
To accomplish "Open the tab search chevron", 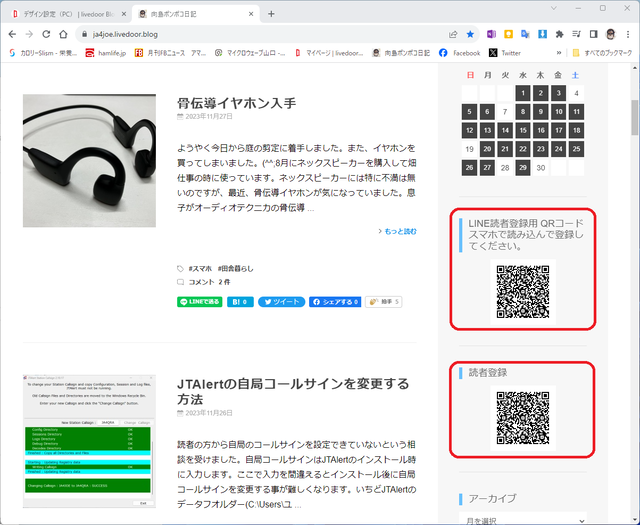I will [553, 8].
